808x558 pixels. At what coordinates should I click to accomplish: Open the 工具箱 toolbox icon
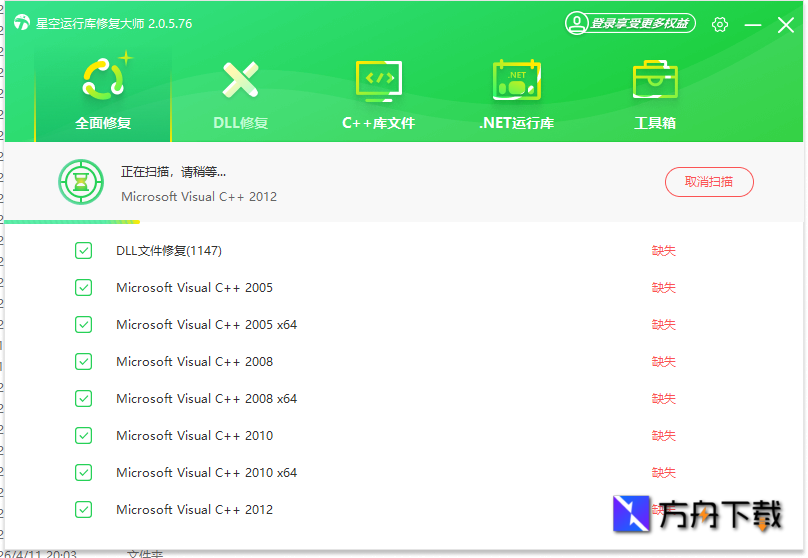(655, 79)
